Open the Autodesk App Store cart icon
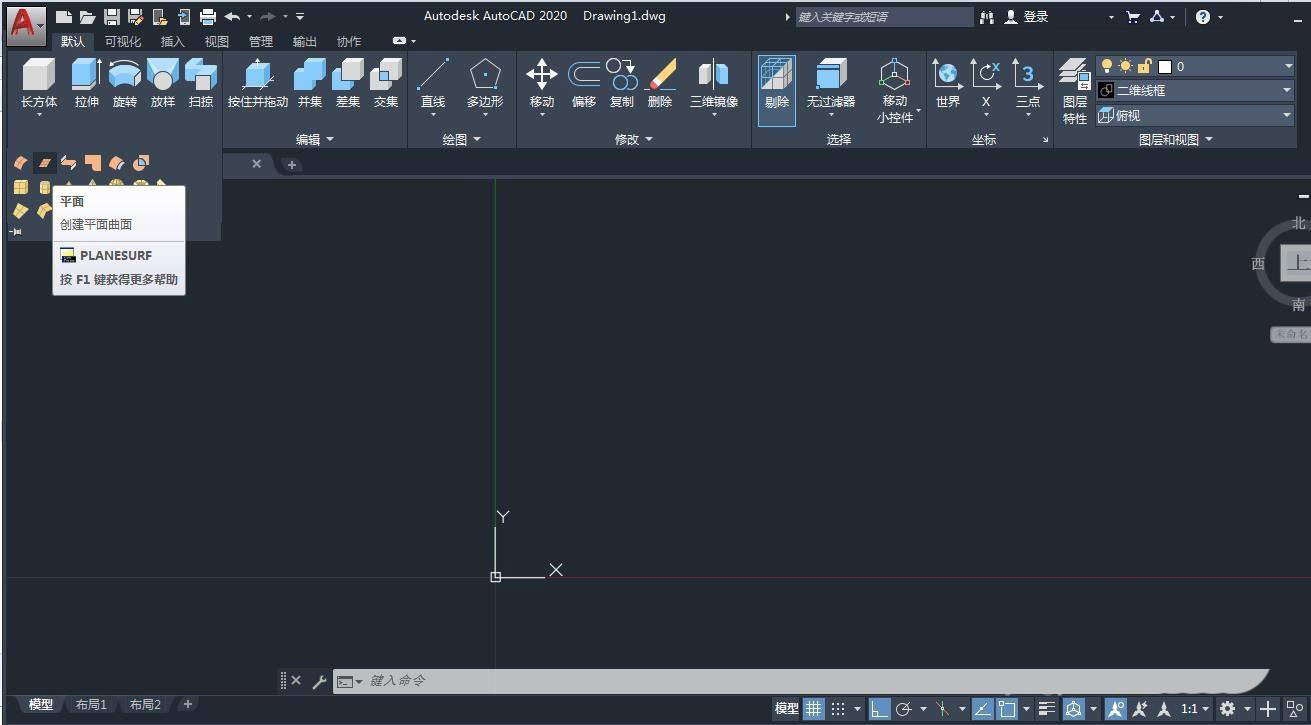The width and height of the screenshot is (1311, 725). (x=1132, y=16)
